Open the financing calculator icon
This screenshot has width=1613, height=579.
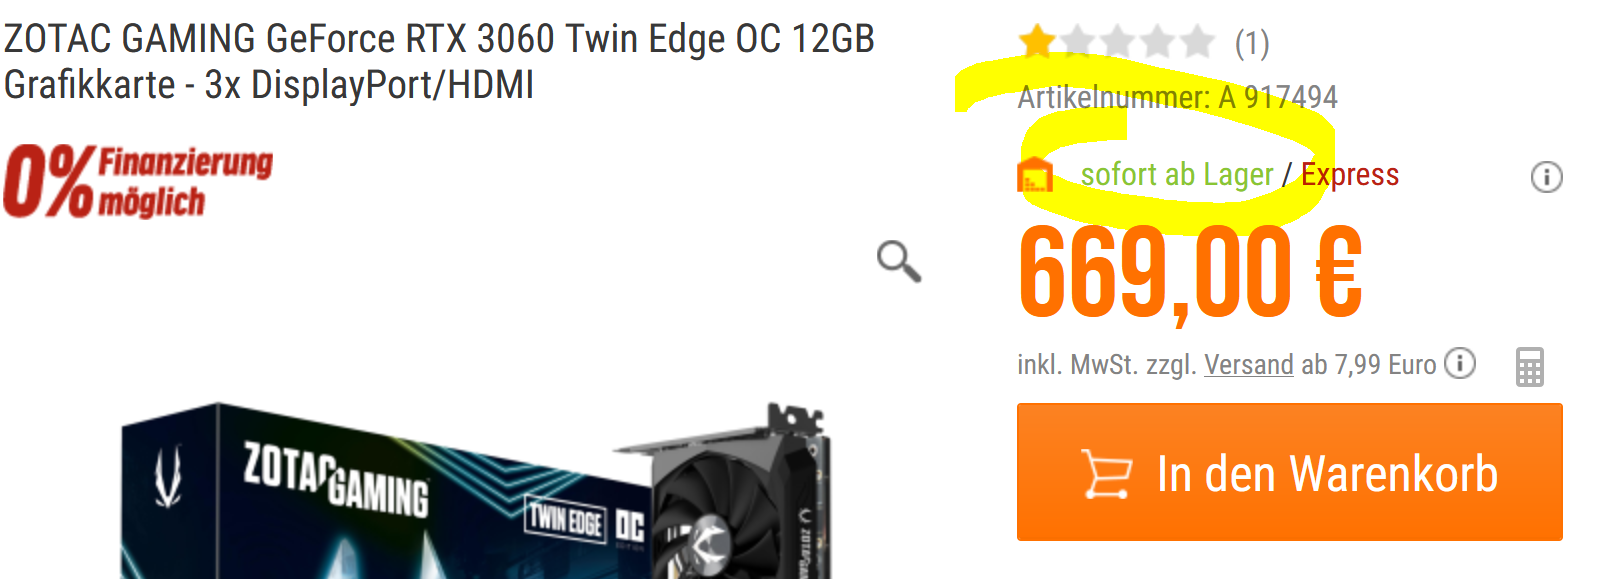point(1529,366)
